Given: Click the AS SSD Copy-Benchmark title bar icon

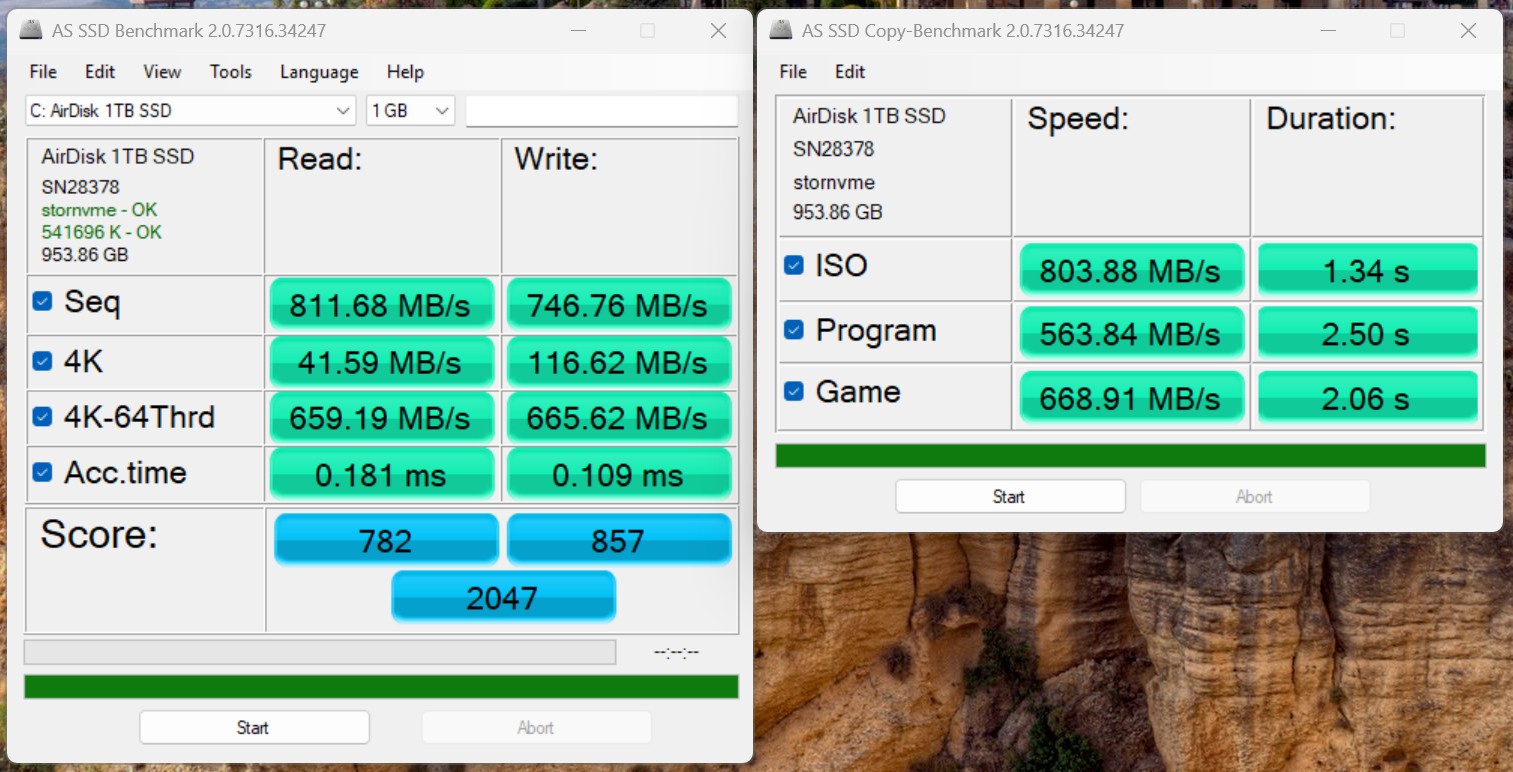Looking at the screenshot, I should [781, 31].
